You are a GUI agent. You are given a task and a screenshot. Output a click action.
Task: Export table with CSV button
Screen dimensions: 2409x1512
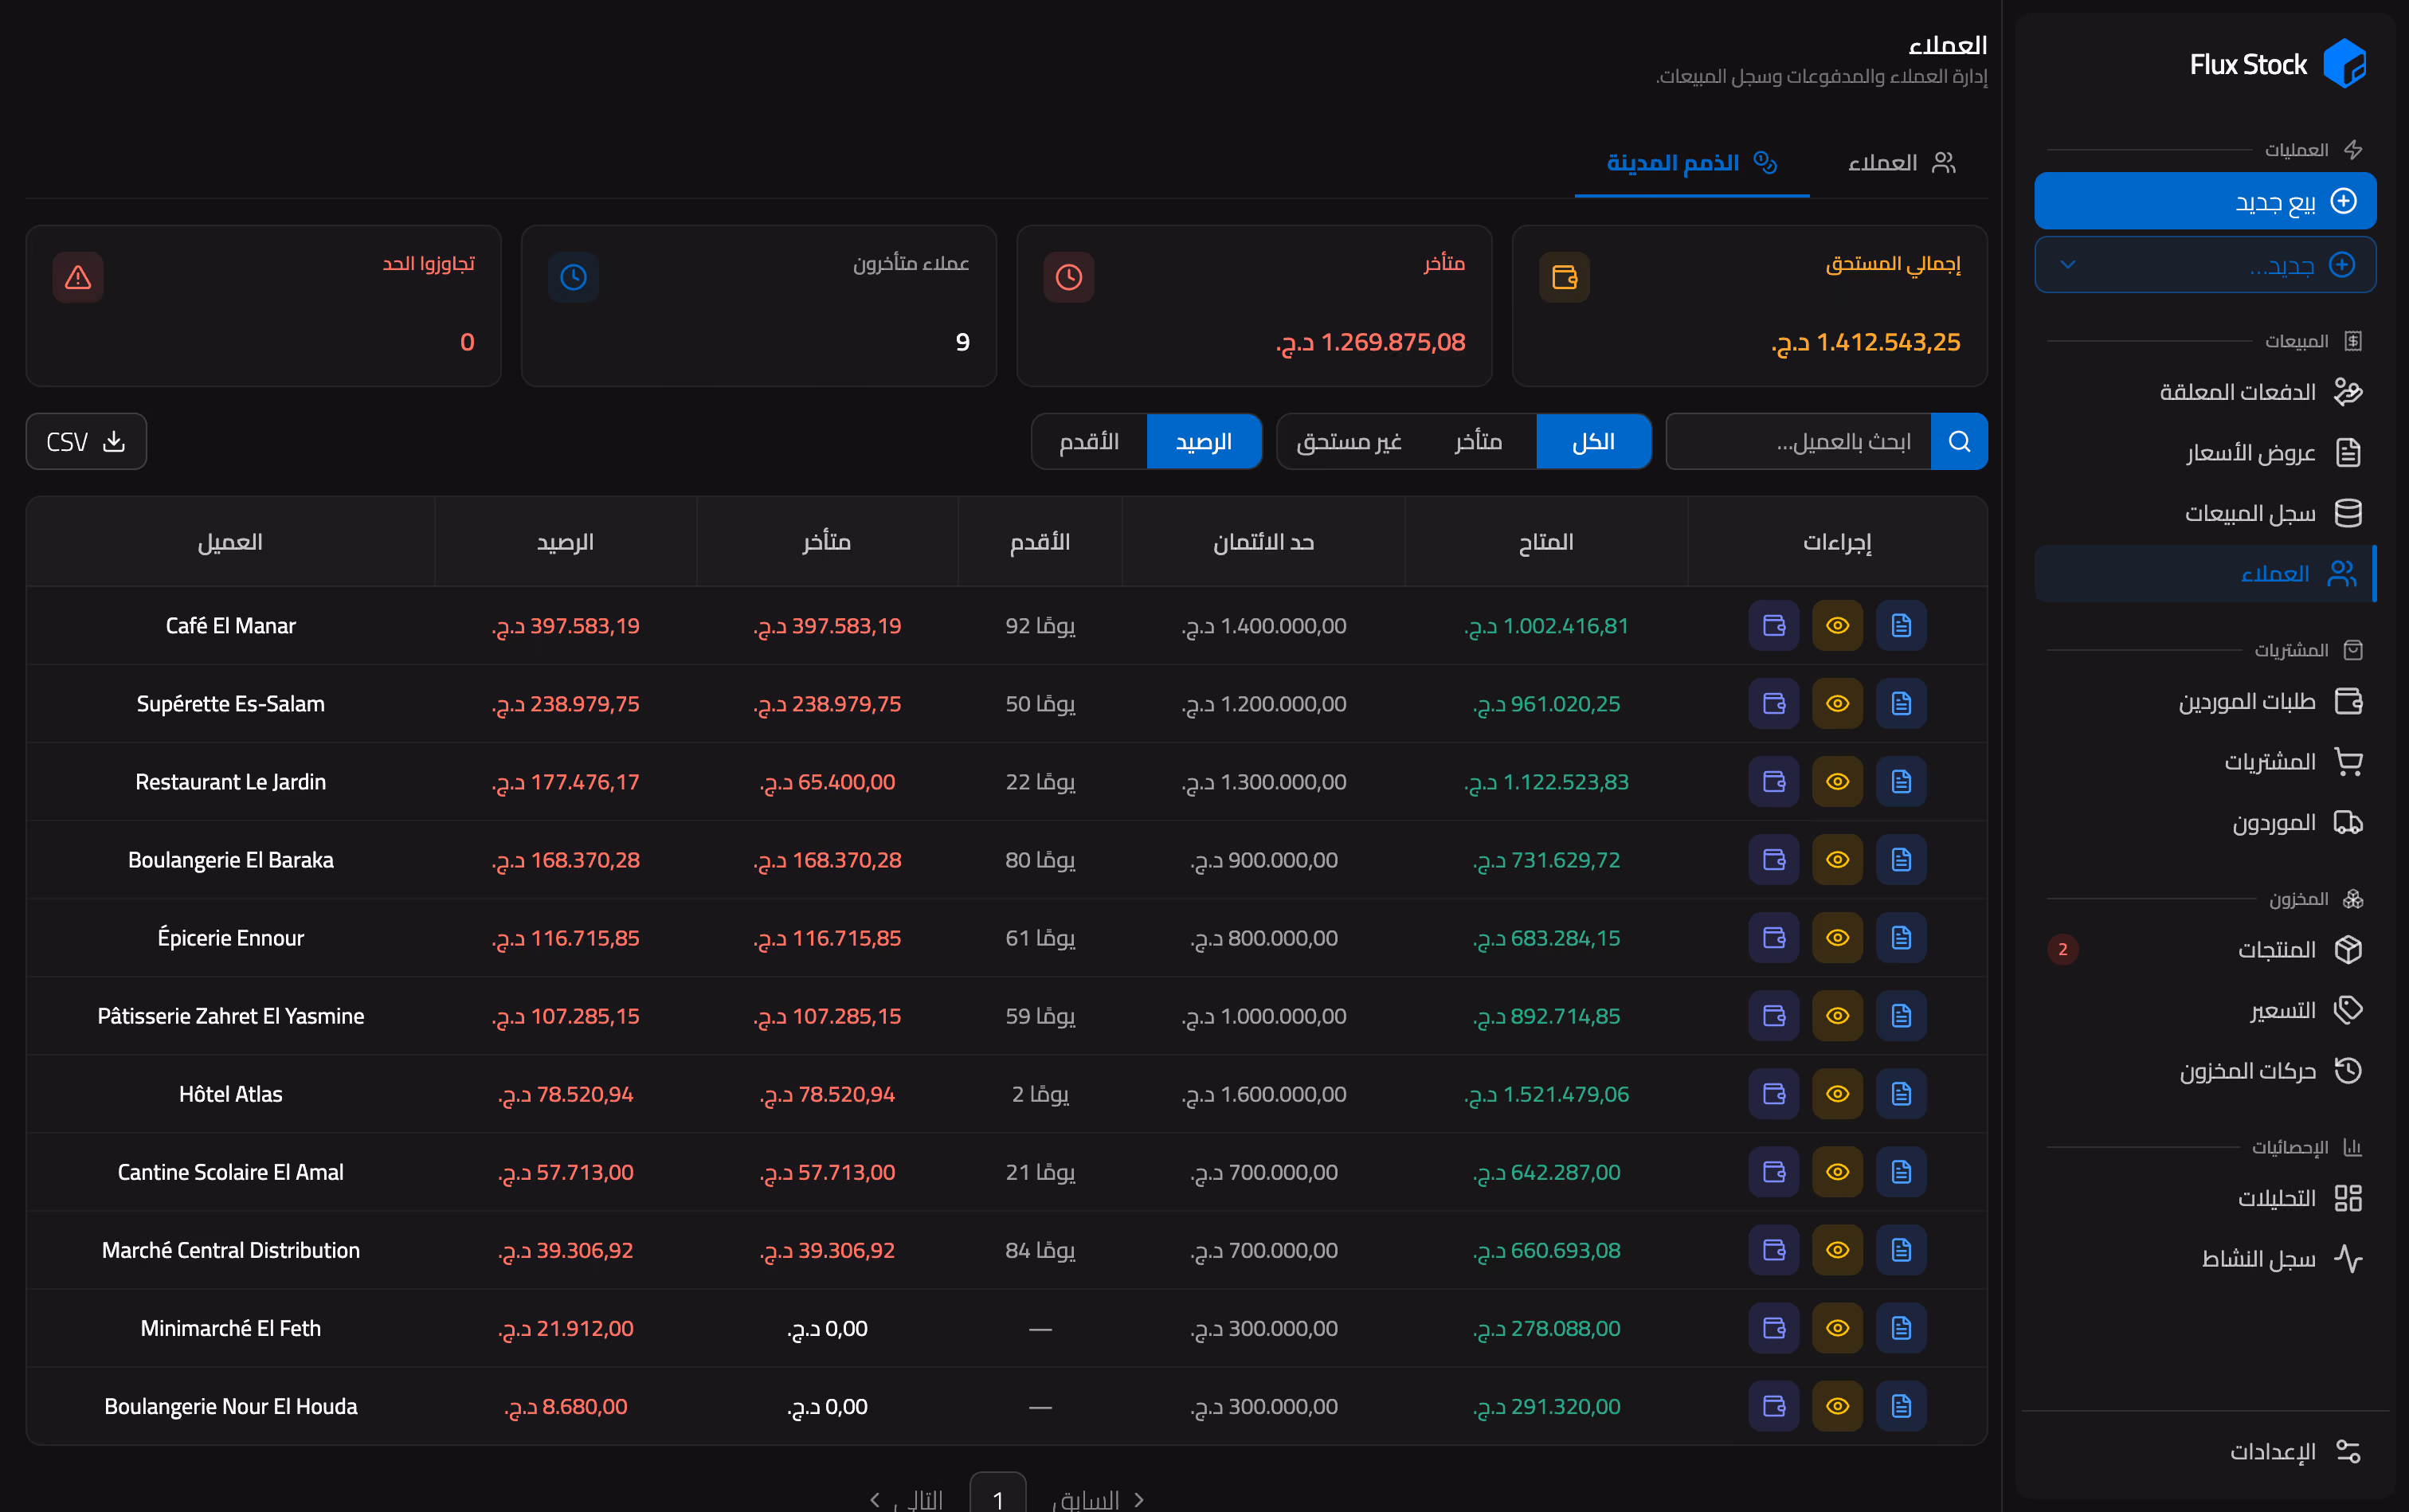(x=86, y=441)
